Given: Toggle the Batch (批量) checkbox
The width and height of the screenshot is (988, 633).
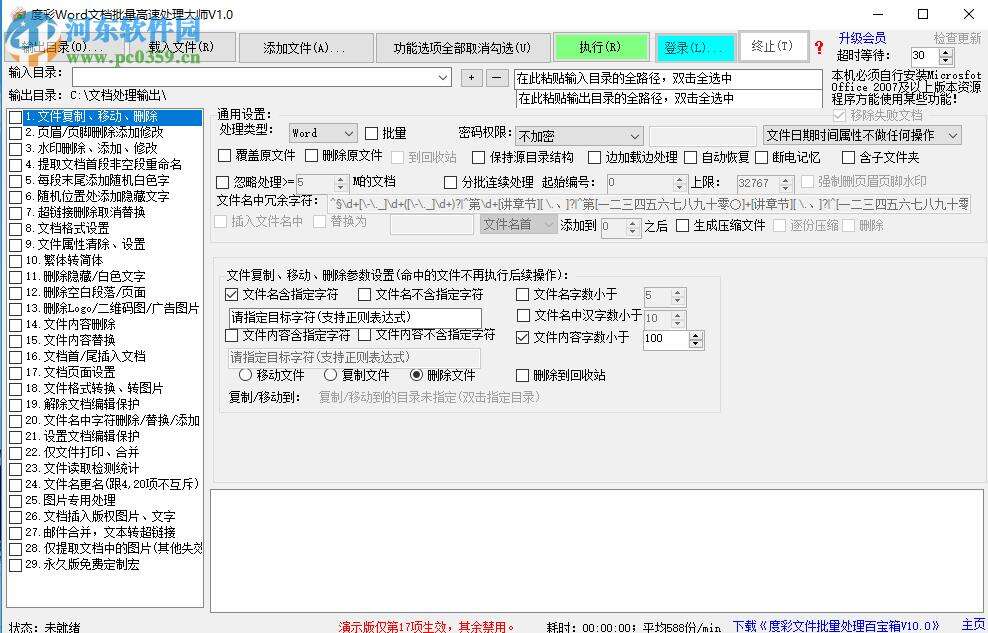Looking at the screenshot, I should pos(372,133).
